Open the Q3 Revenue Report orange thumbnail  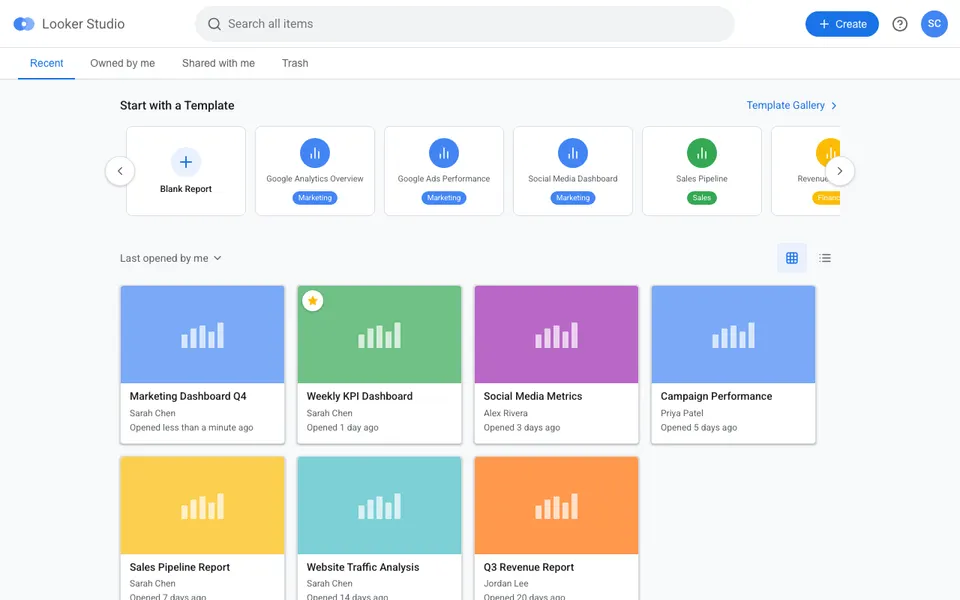click(x=557, y=506)
